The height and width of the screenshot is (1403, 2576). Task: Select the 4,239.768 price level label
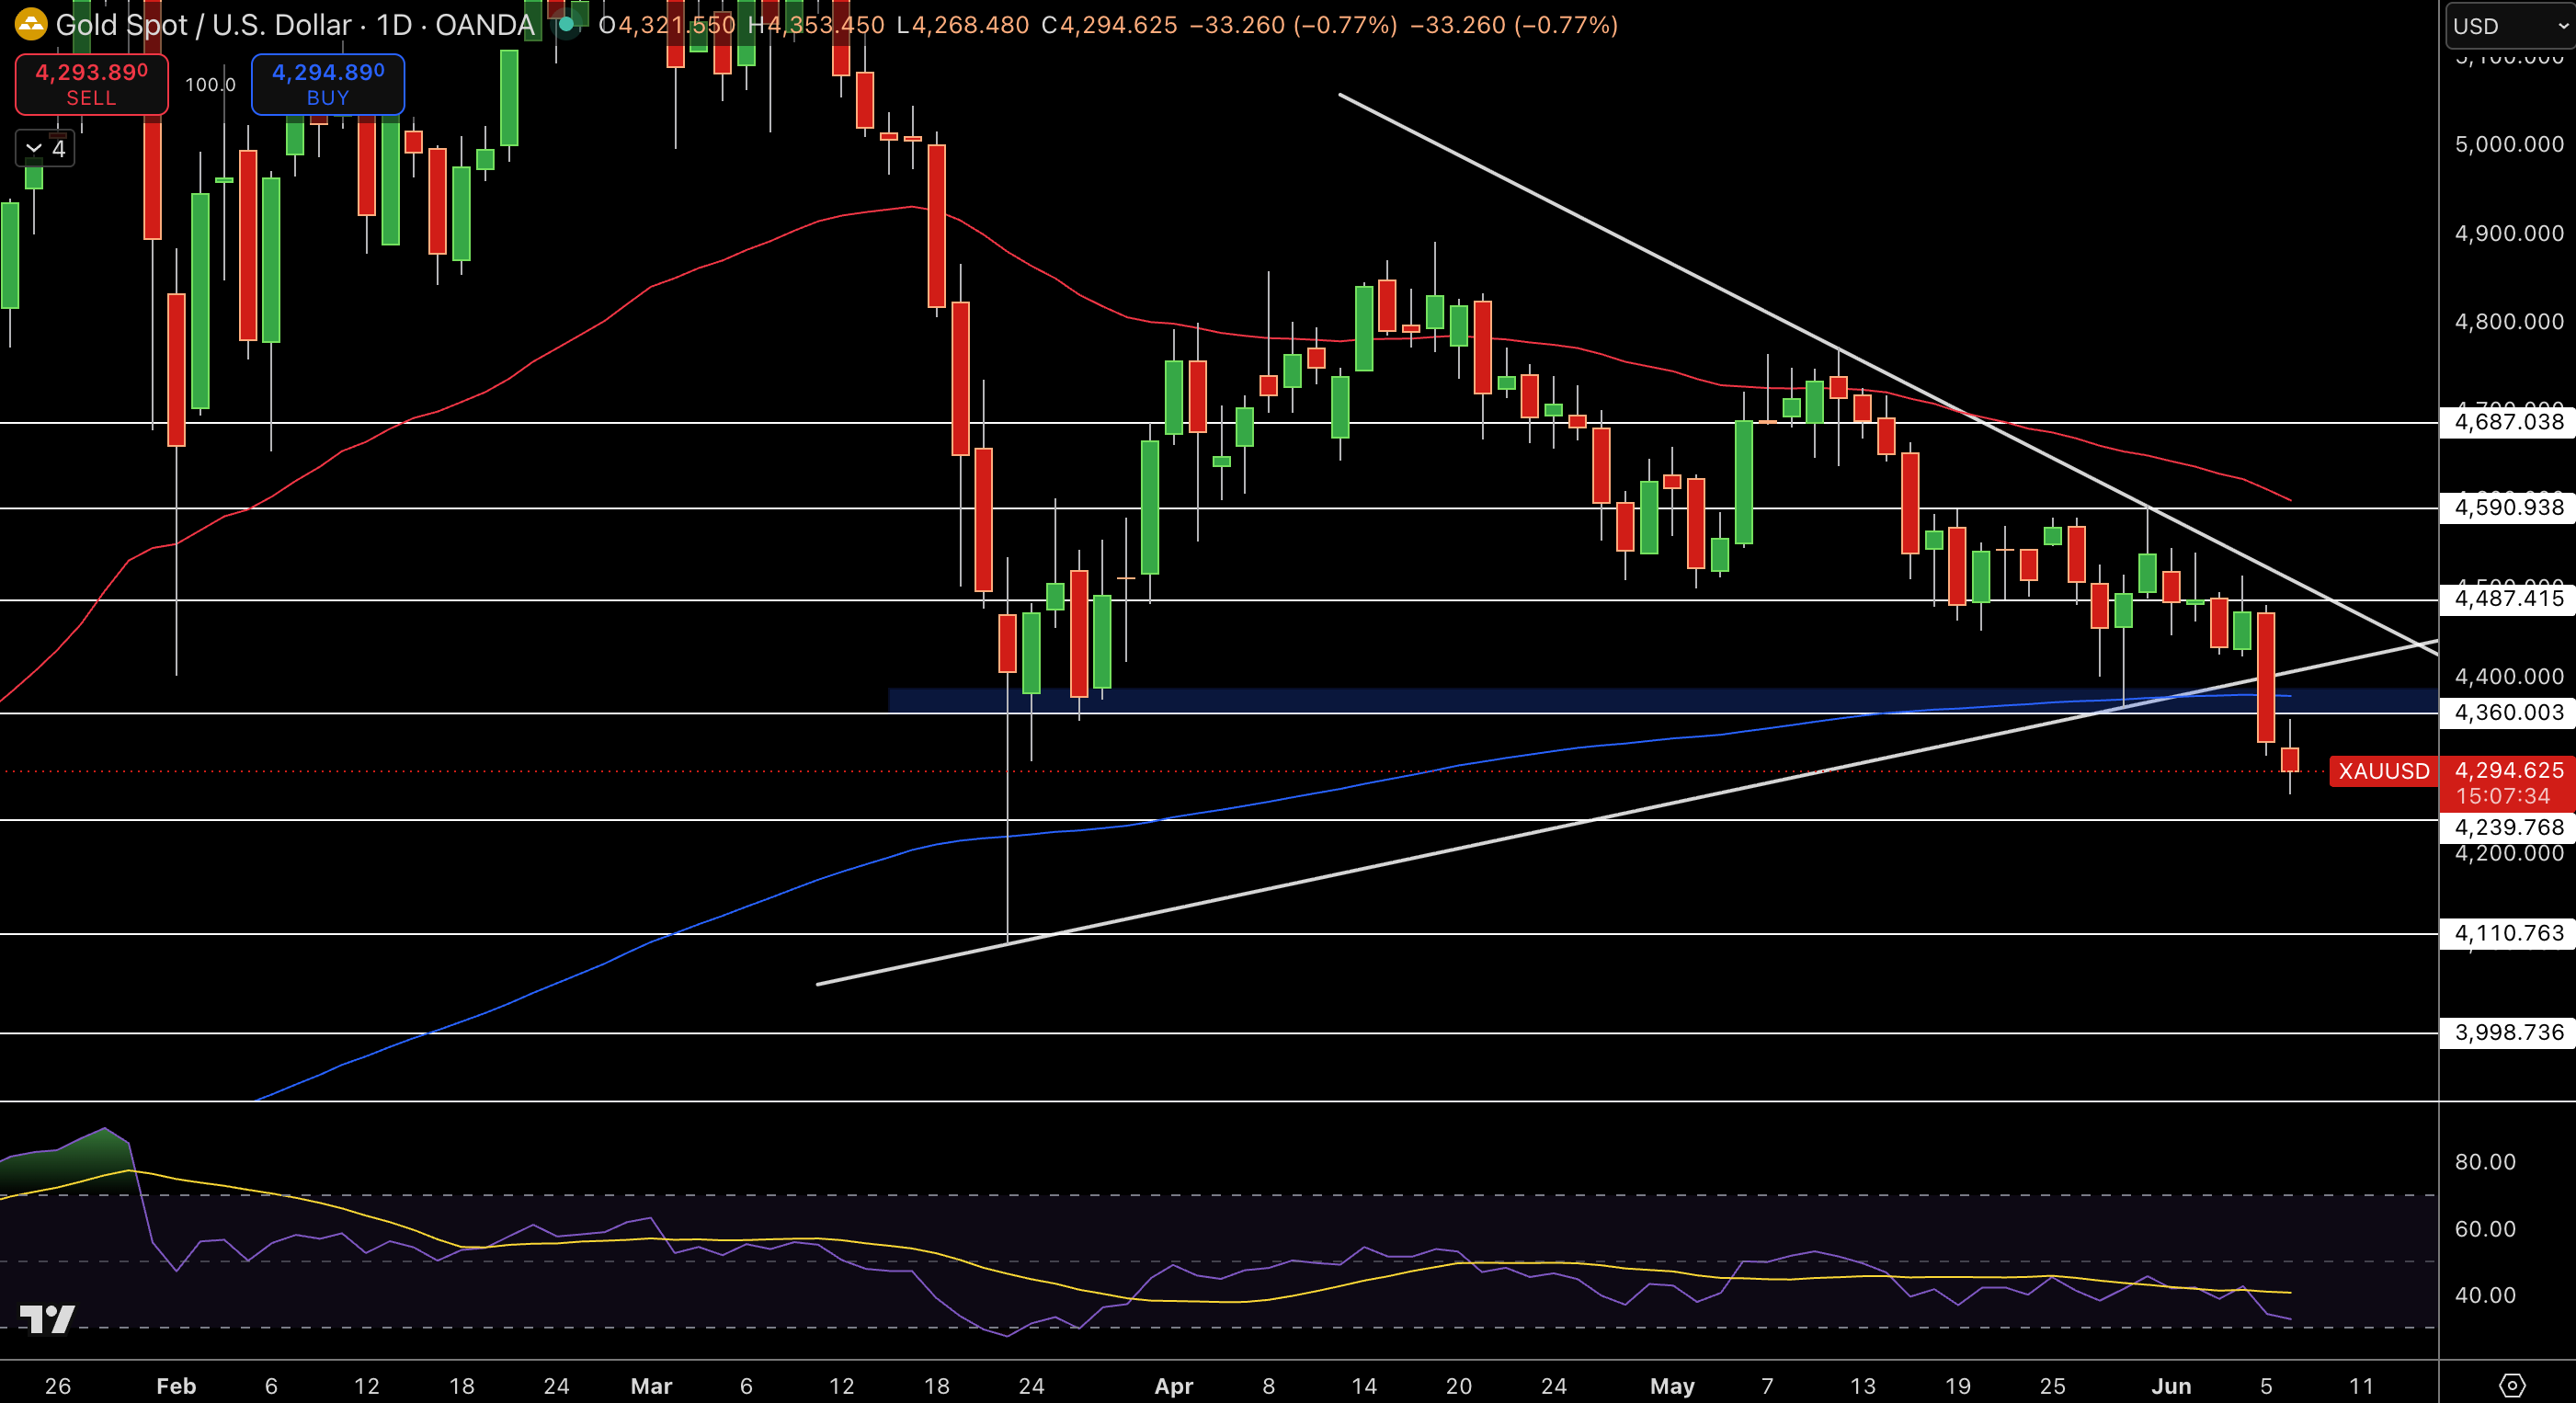pos(2508,827)
